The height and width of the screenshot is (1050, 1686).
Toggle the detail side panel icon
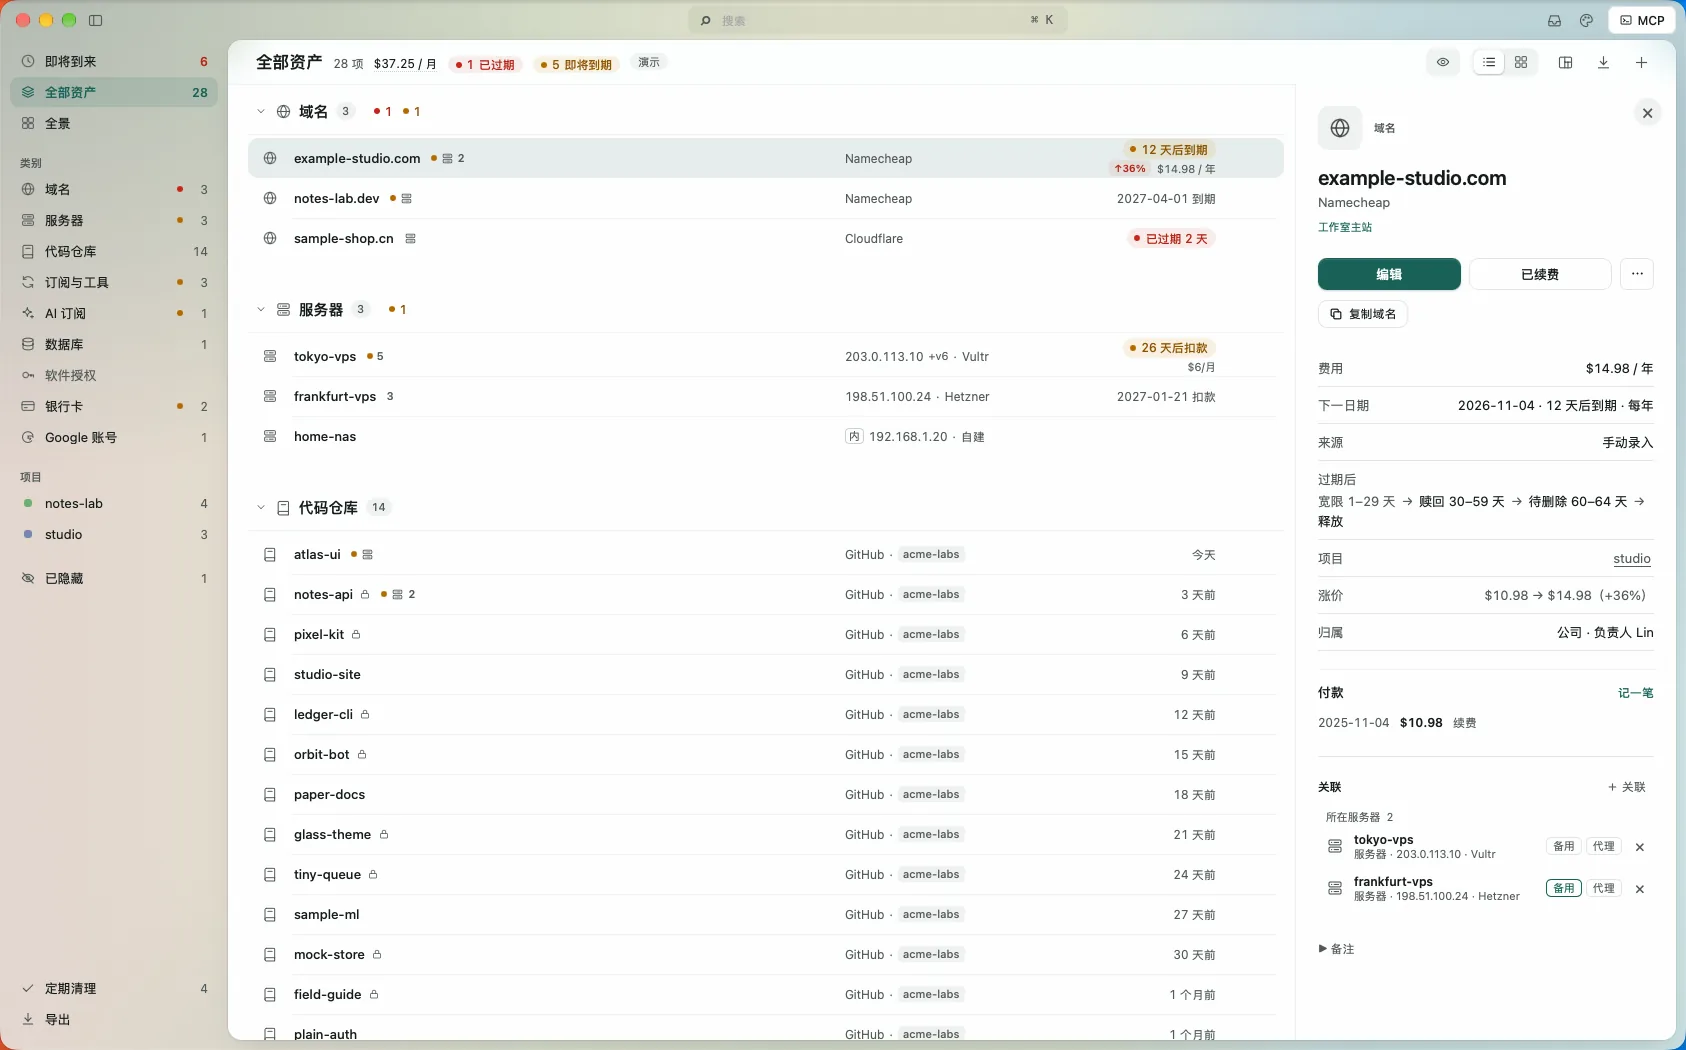point(1566,62)
